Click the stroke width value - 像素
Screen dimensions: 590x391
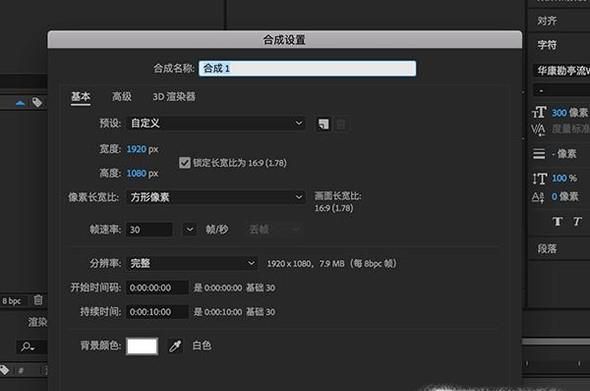coord(564,154)
